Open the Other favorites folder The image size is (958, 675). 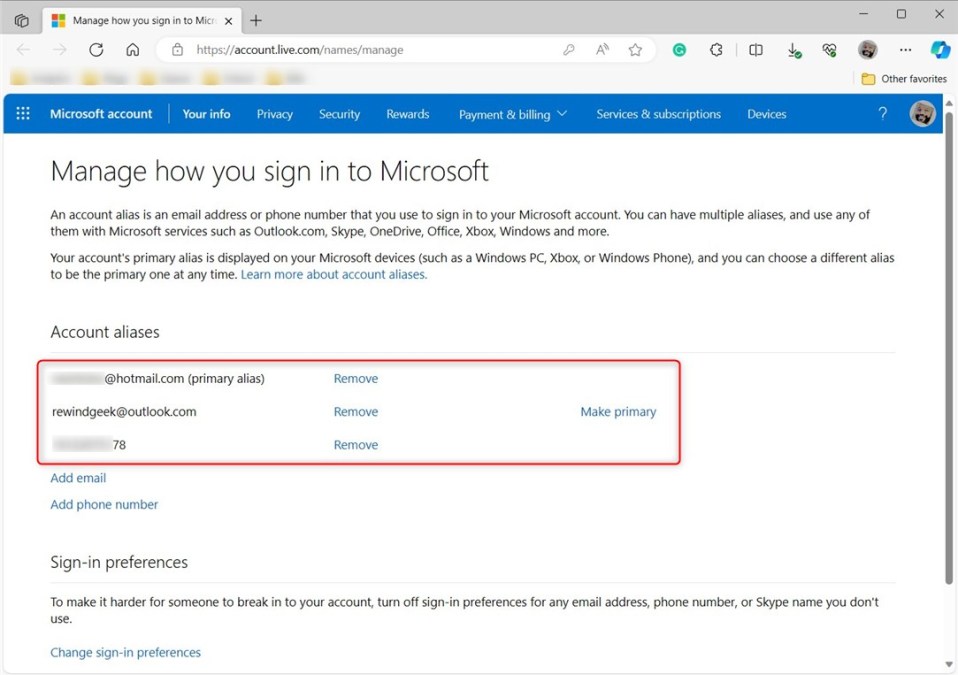click(x=903, y=79)
